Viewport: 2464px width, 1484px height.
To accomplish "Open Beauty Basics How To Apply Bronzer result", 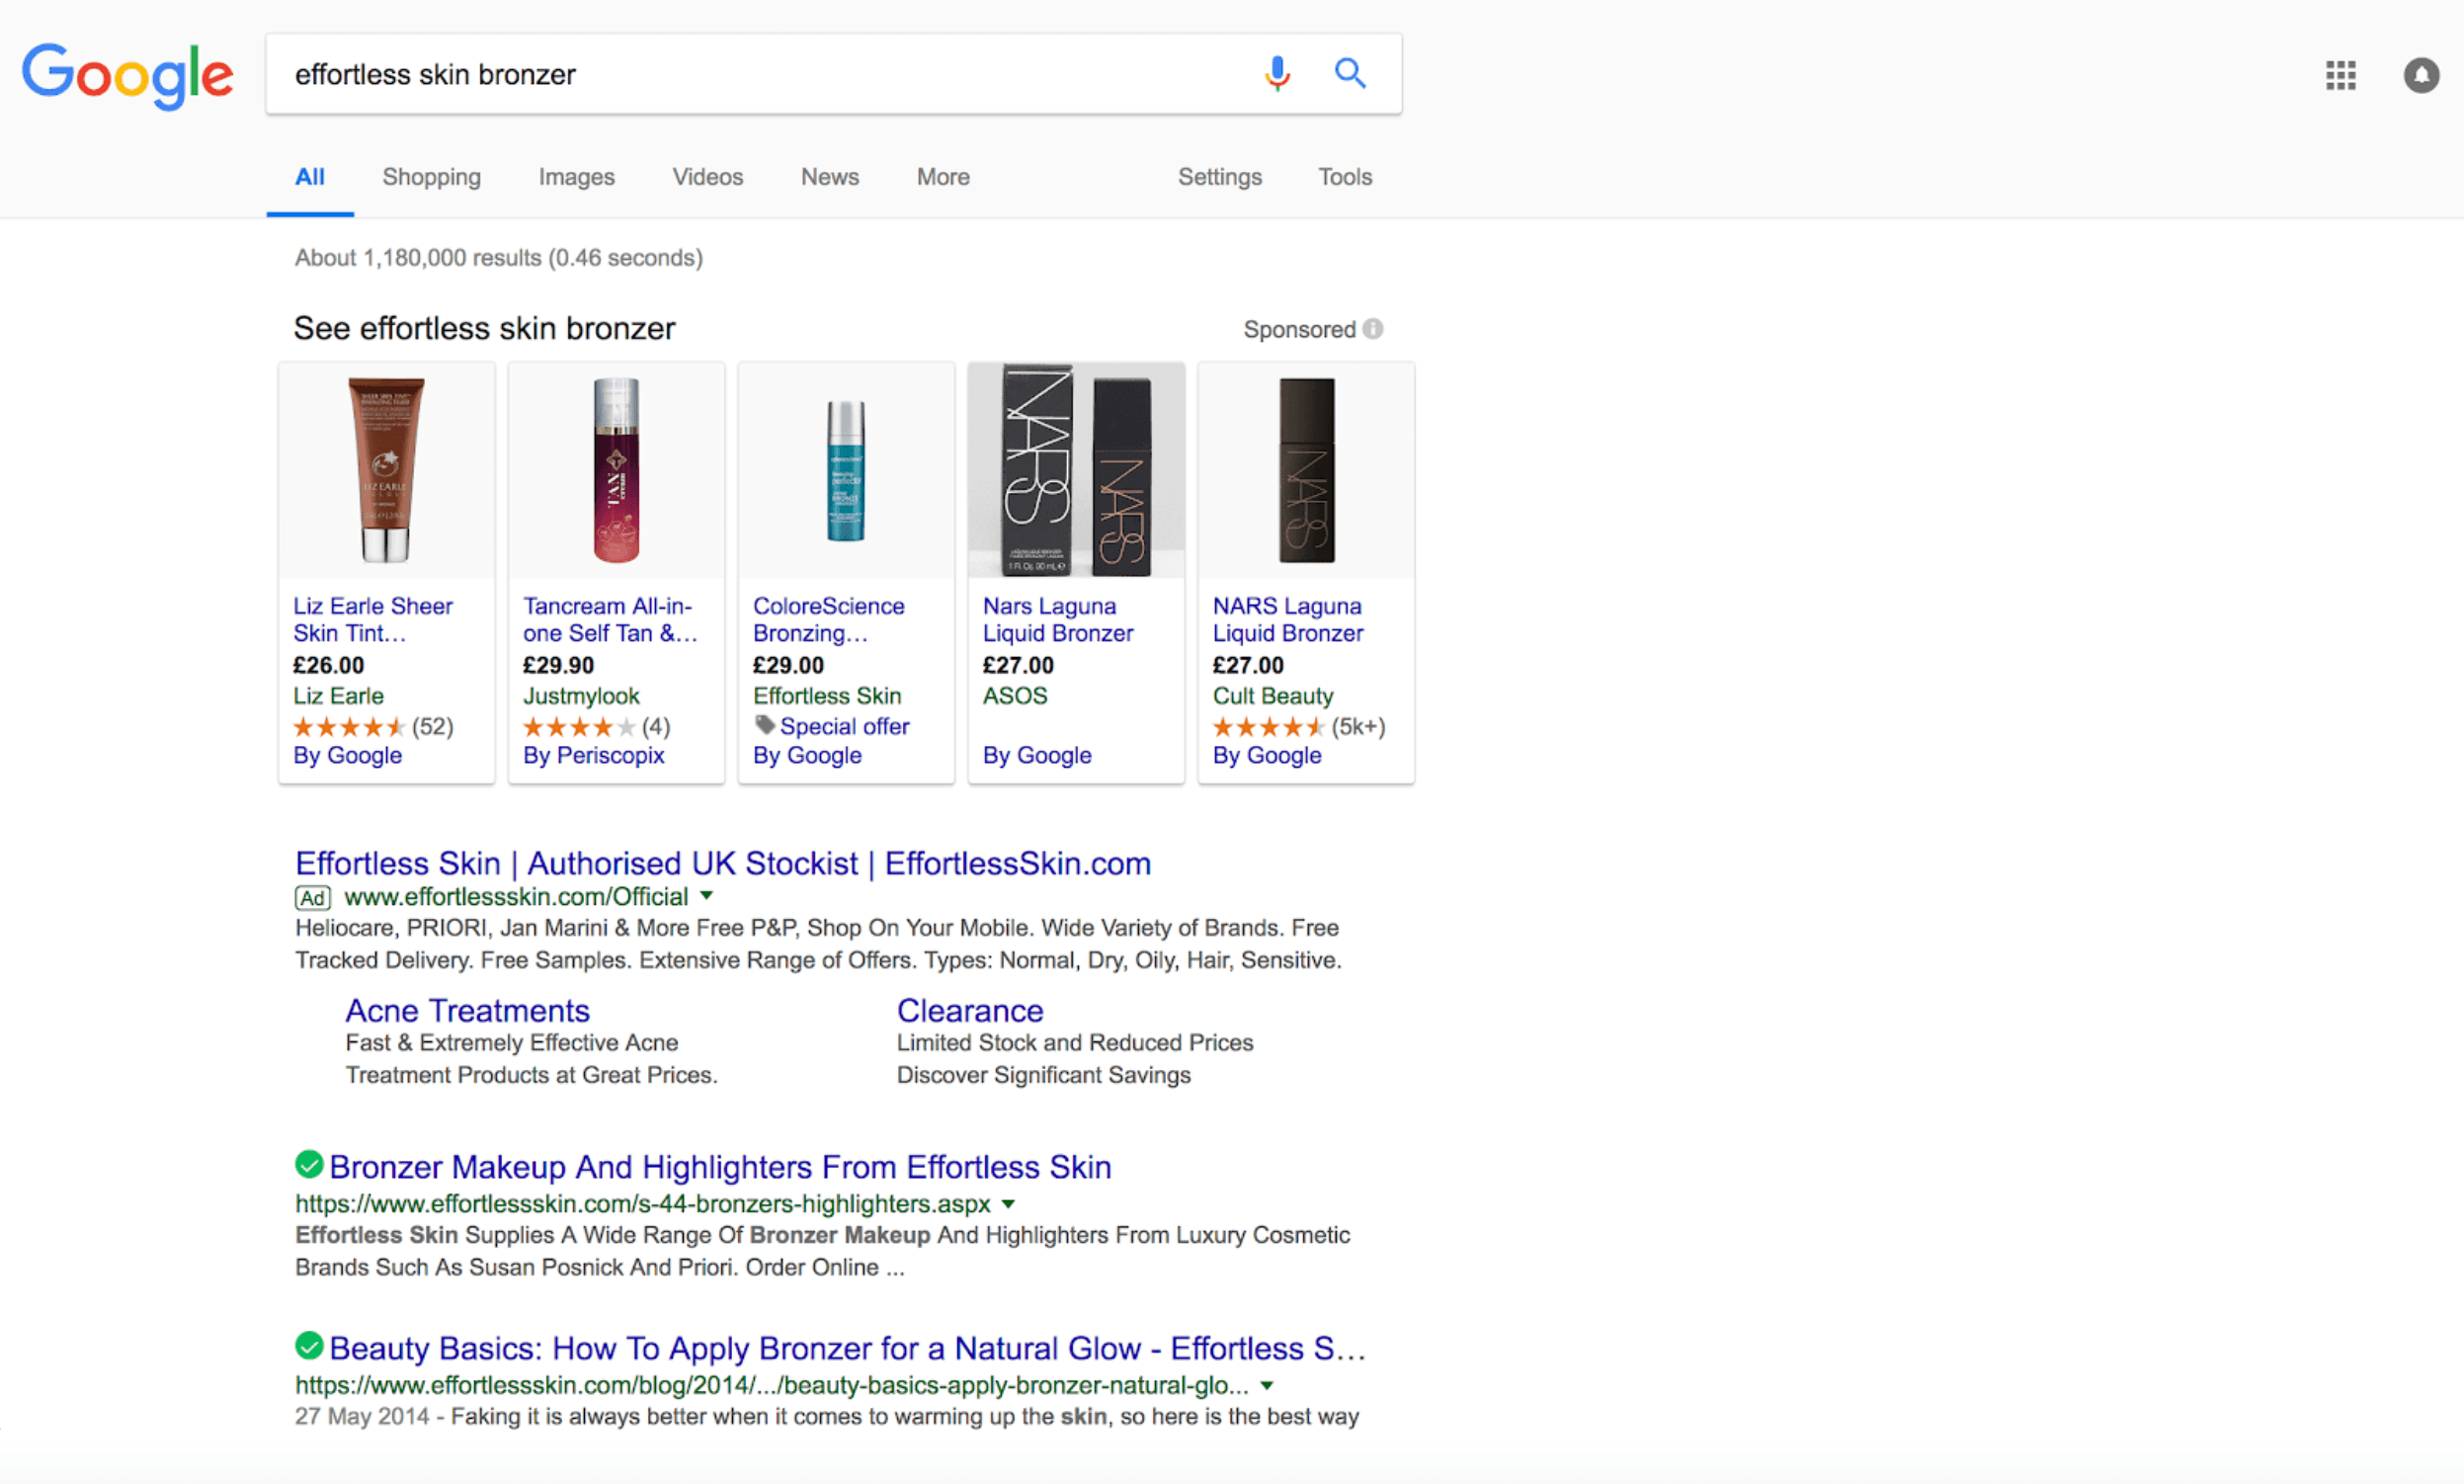I will (x=847, y=1347).
